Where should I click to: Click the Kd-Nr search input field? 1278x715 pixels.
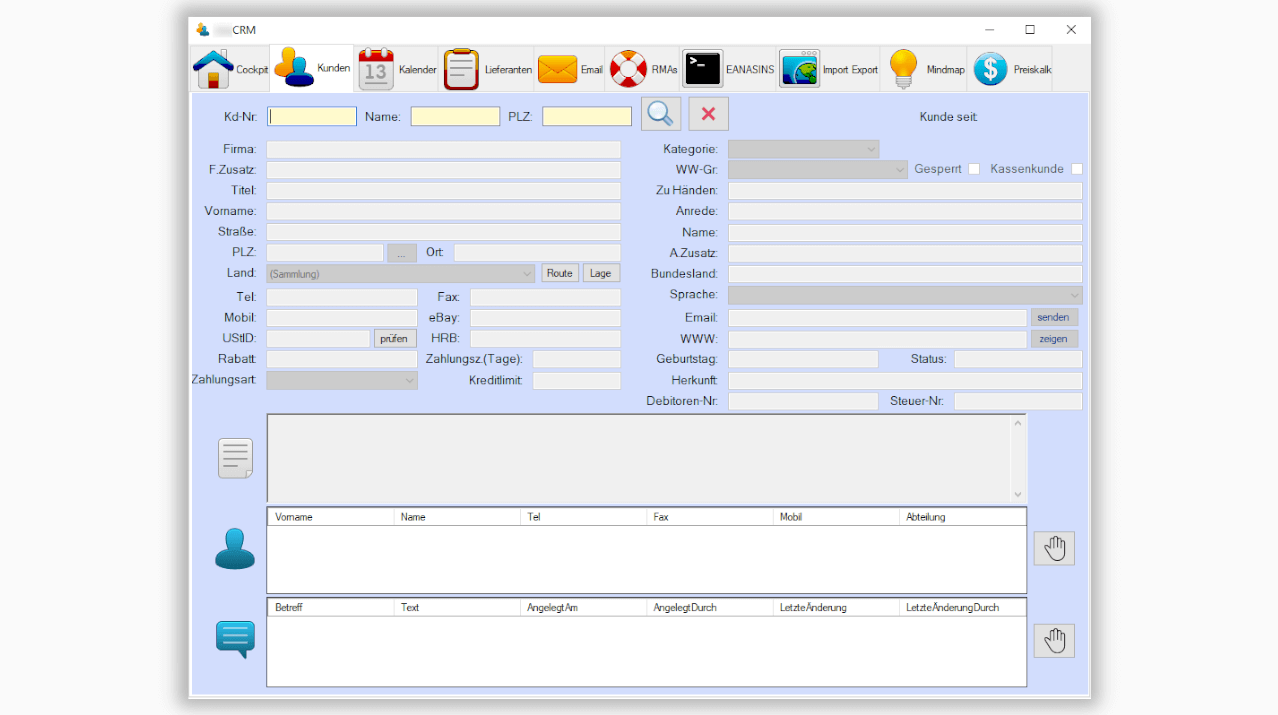point(312,117)
